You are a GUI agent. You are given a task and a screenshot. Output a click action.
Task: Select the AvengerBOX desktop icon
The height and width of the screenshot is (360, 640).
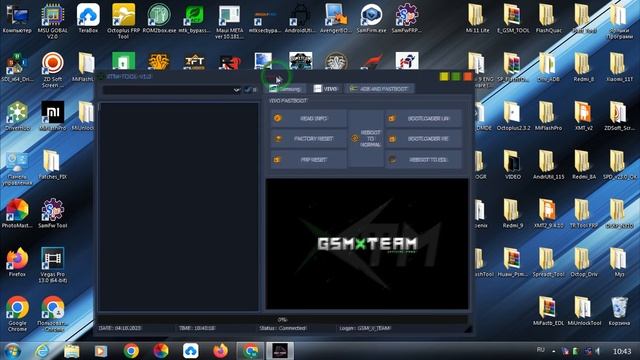(x=336, y=19)
